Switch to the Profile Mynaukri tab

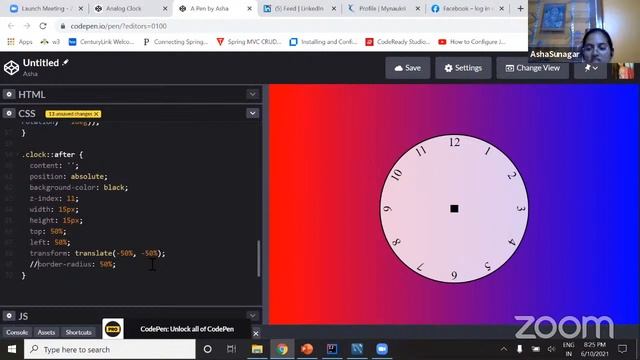(x=383, y=8)
